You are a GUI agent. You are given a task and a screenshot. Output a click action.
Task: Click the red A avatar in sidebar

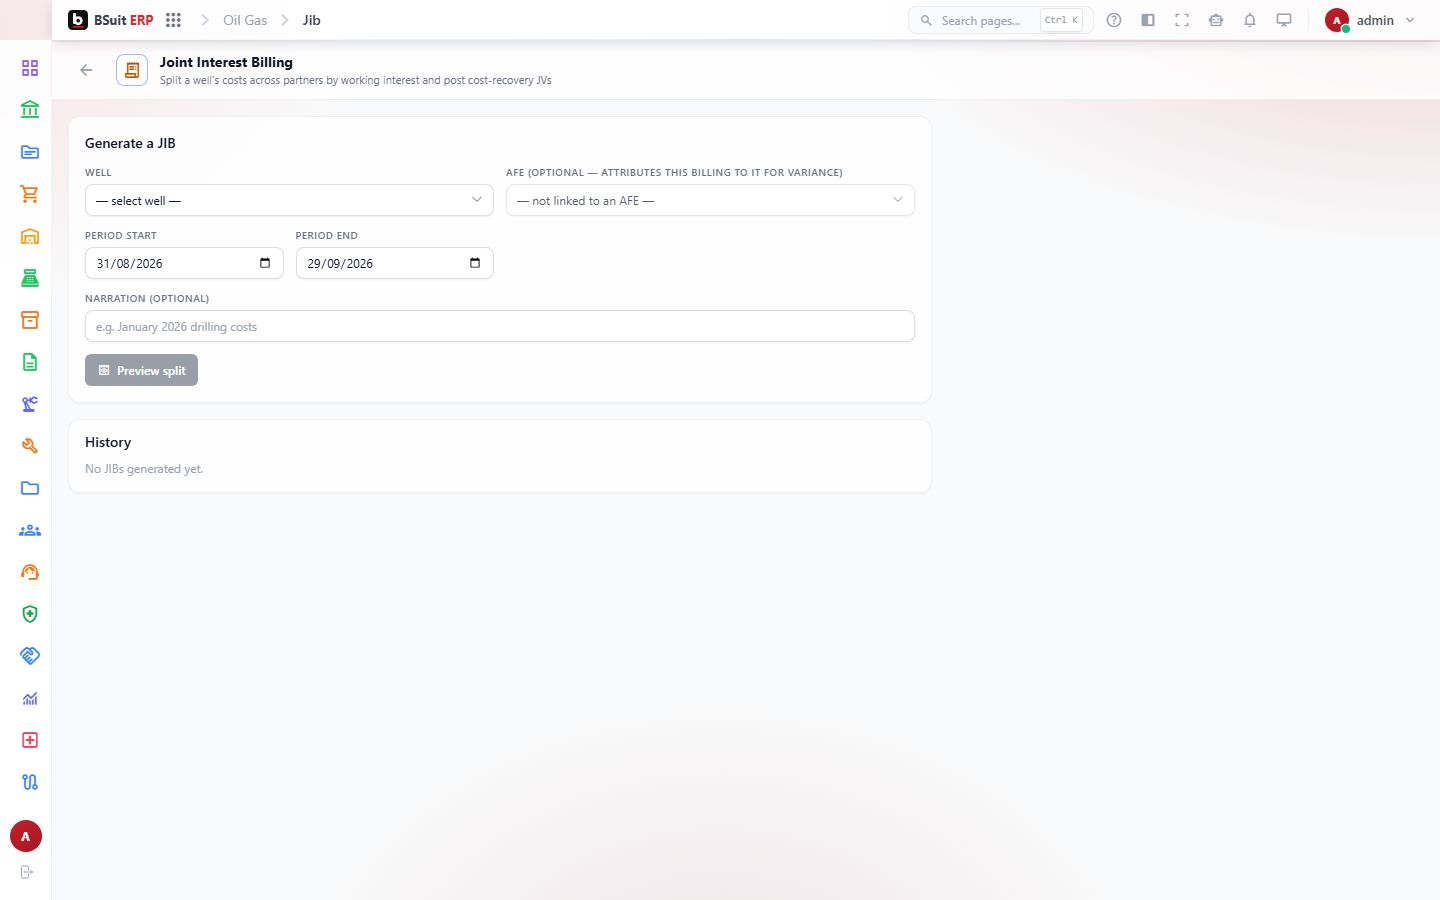pos(26,836)
